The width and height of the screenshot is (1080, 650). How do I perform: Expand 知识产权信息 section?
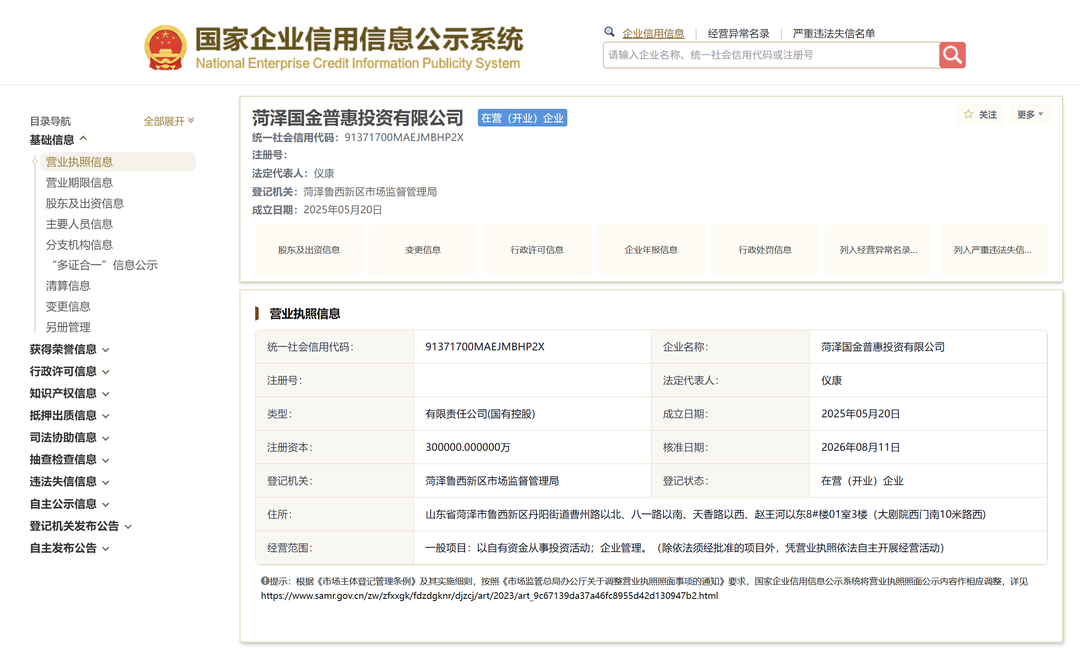point(69,394)
